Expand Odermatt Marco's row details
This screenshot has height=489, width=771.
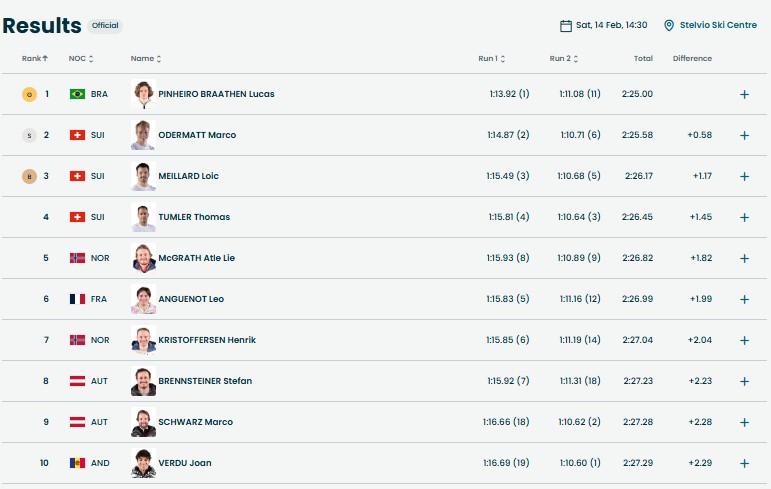[x=744, y=135]
